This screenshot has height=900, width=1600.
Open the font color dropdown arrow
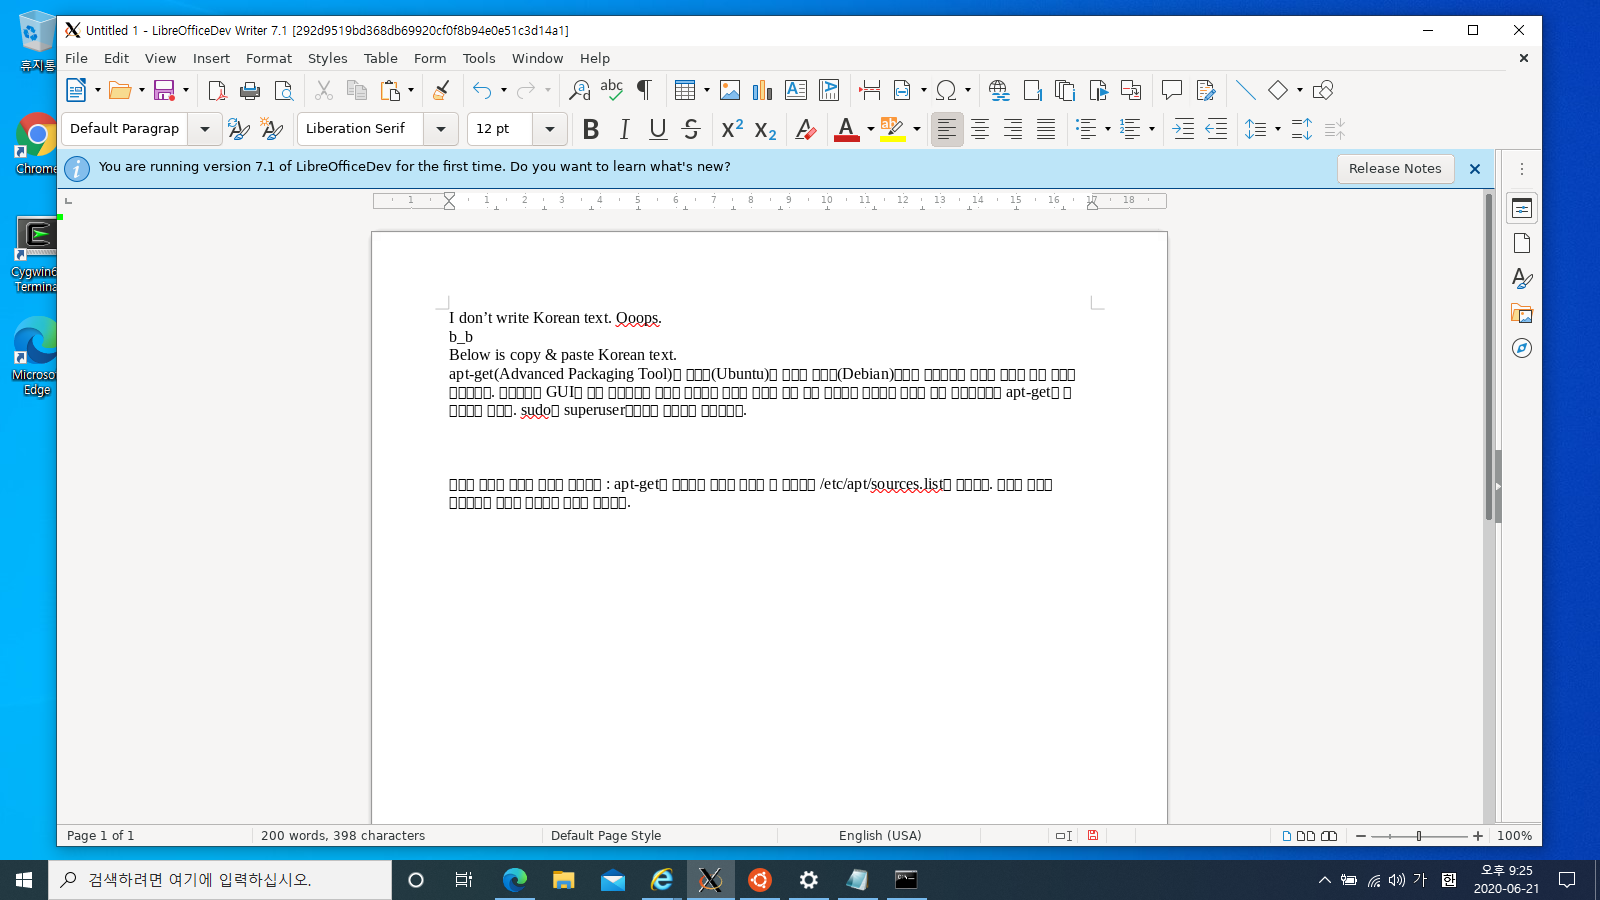(871, 129)
